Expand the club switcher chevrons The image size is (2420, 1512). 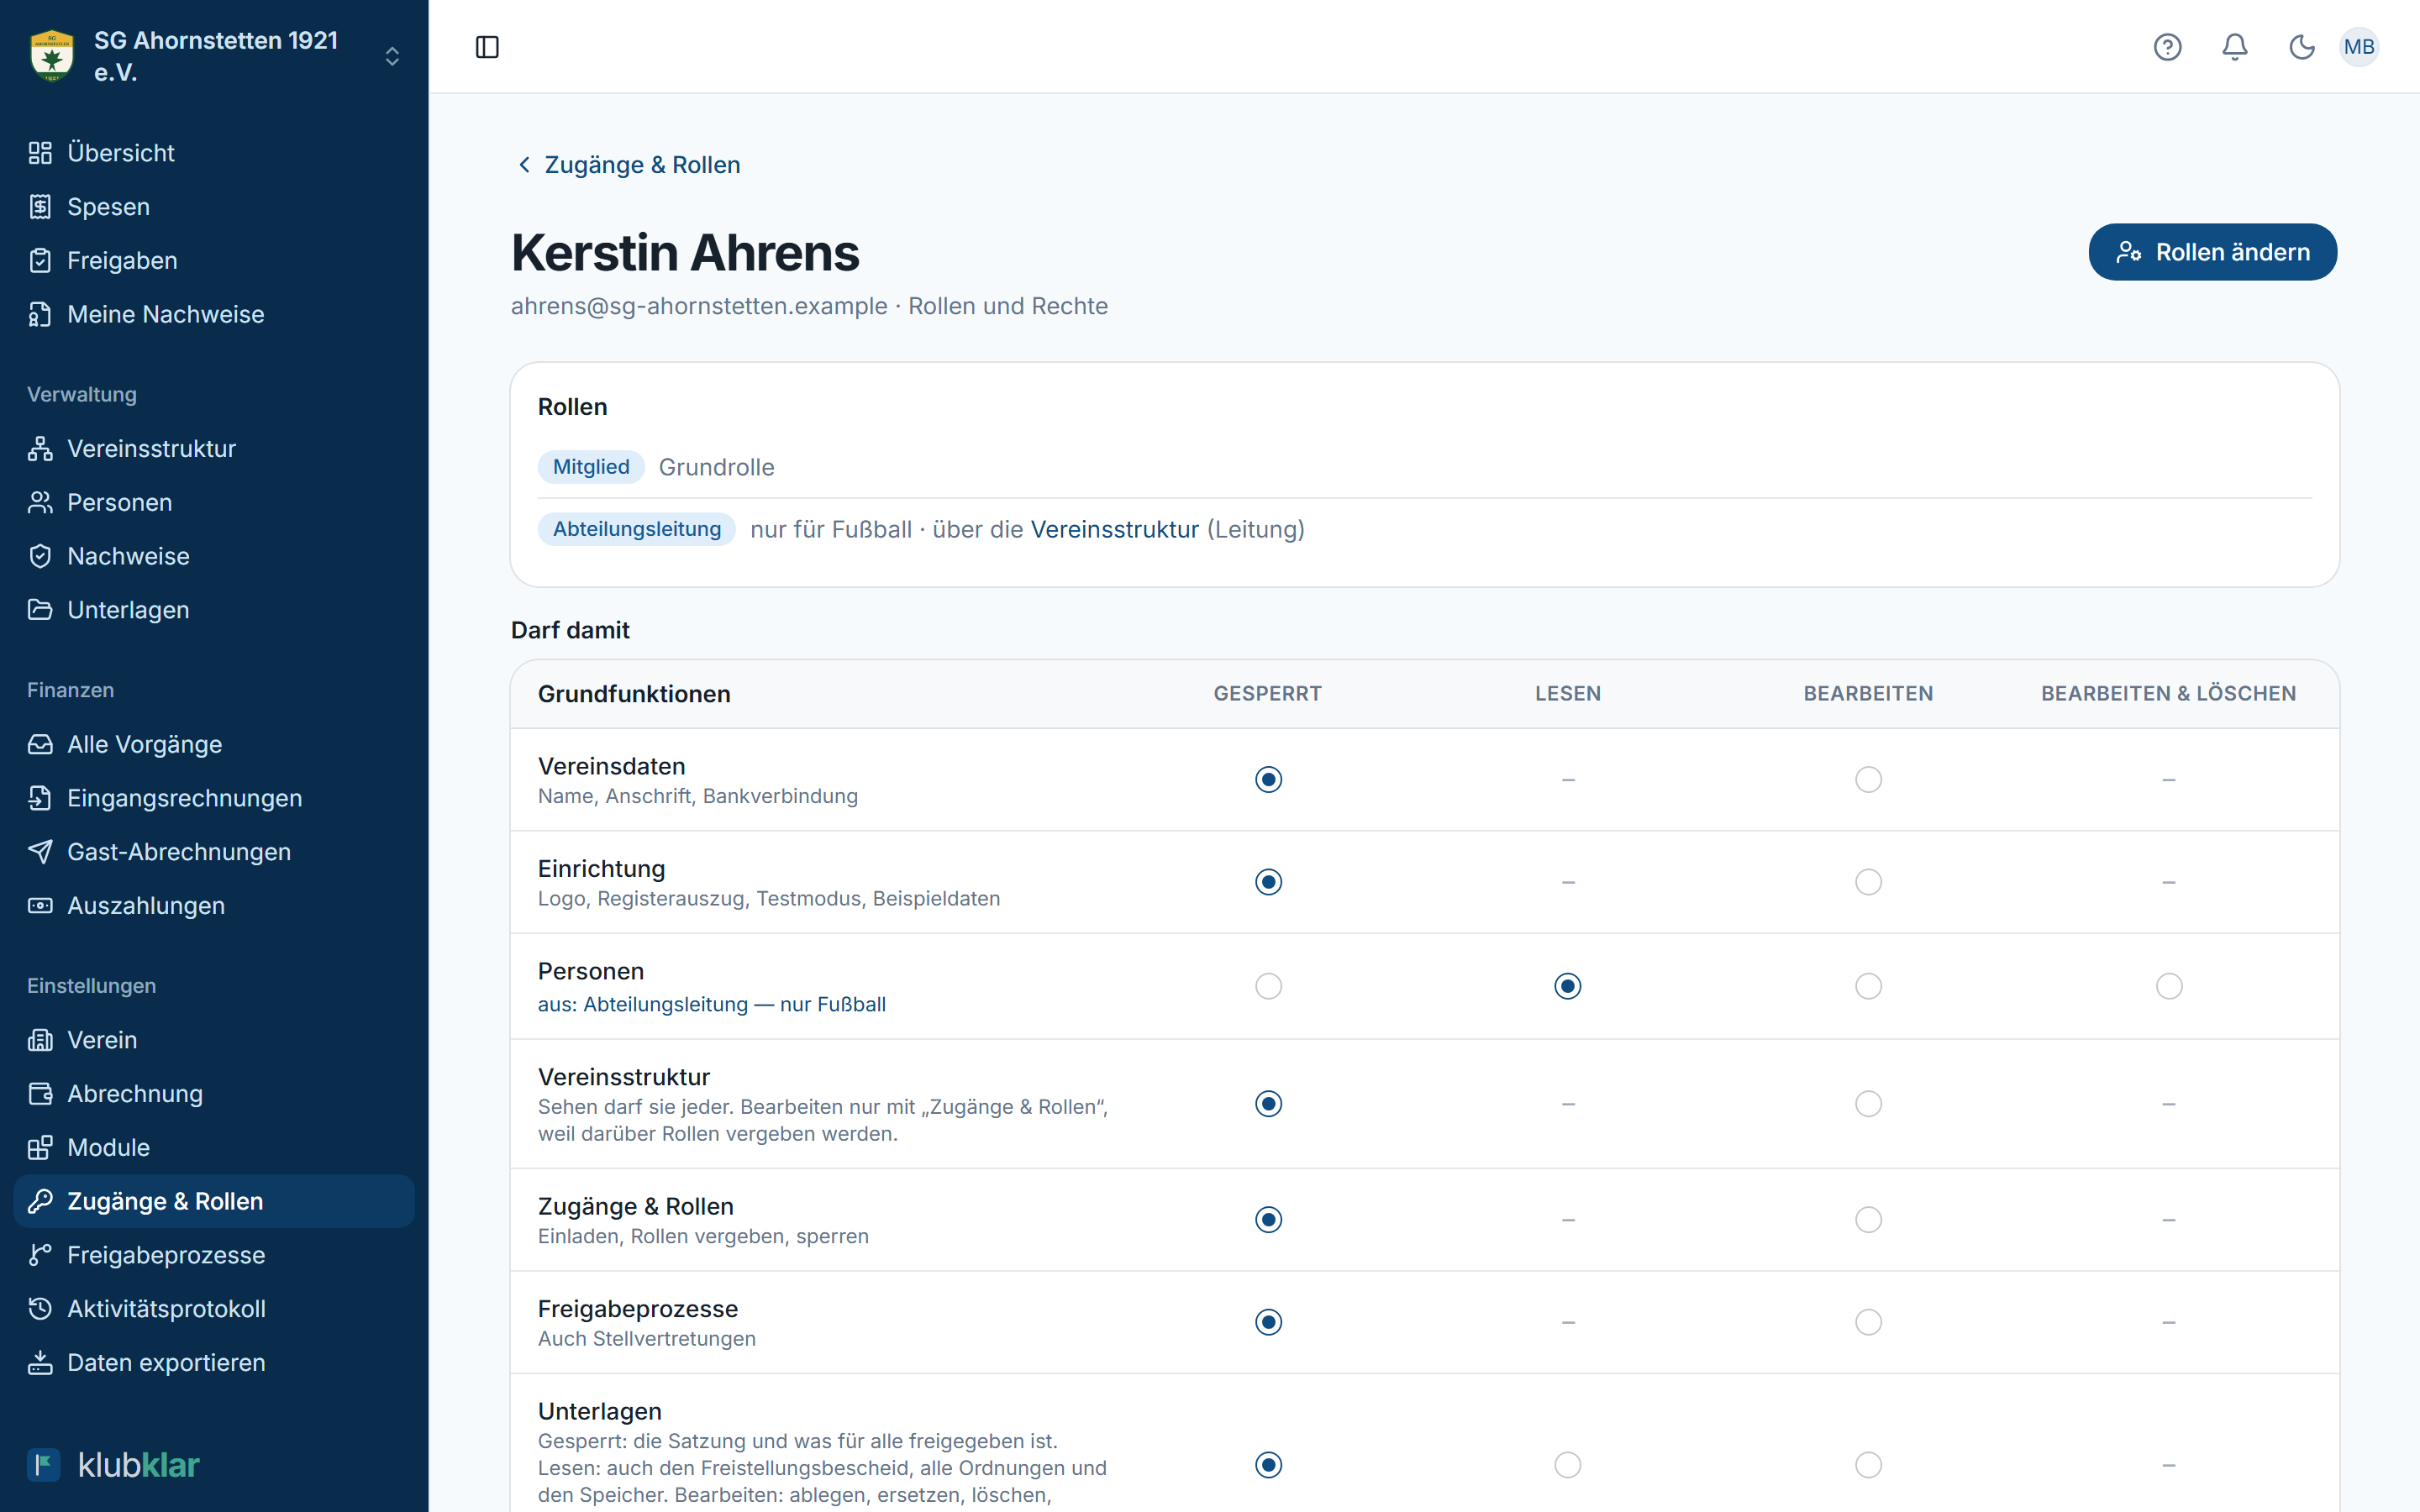[392, 56]
